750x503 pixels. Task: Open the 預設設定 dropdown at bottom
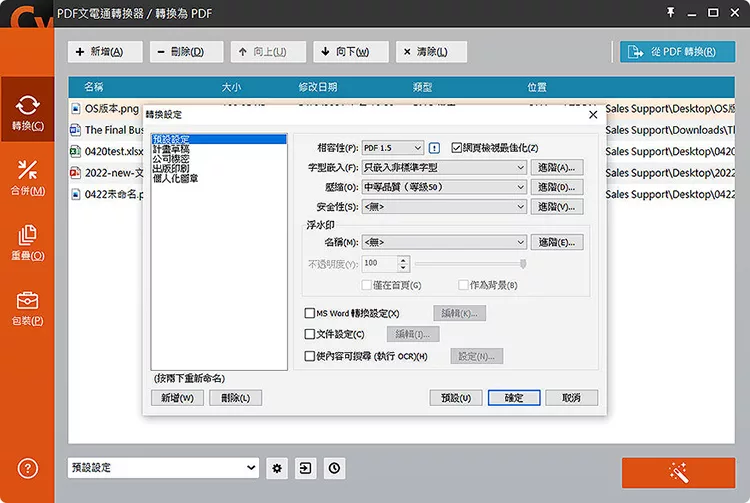163,468
